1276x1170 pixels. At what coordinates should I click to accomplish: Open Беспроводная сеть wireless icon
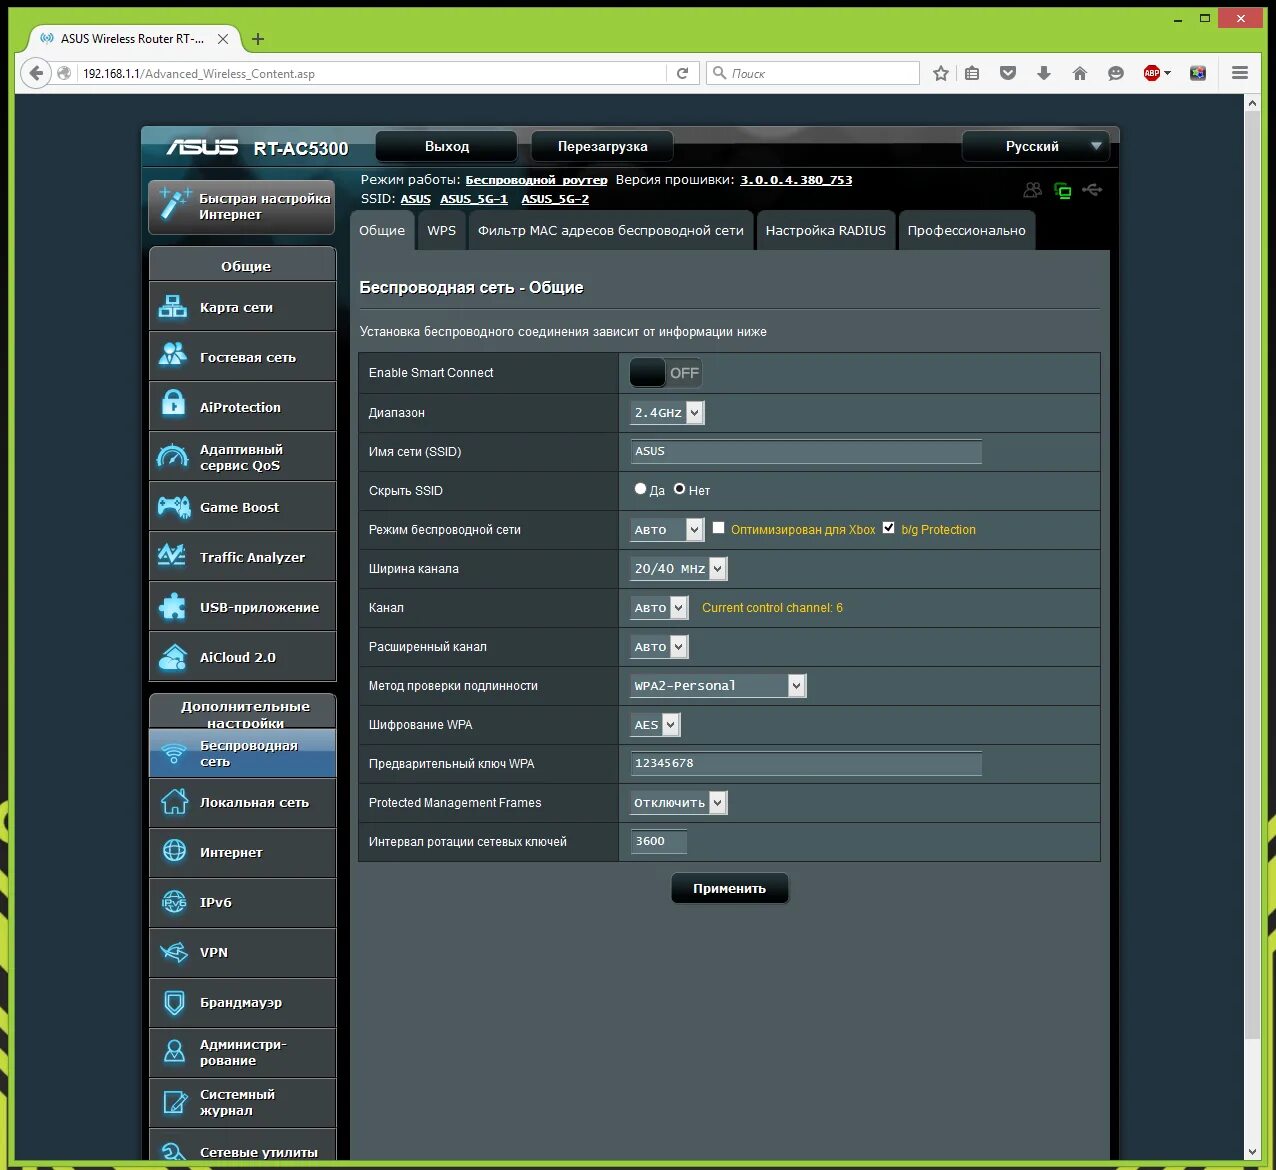[x=174, y=753]
